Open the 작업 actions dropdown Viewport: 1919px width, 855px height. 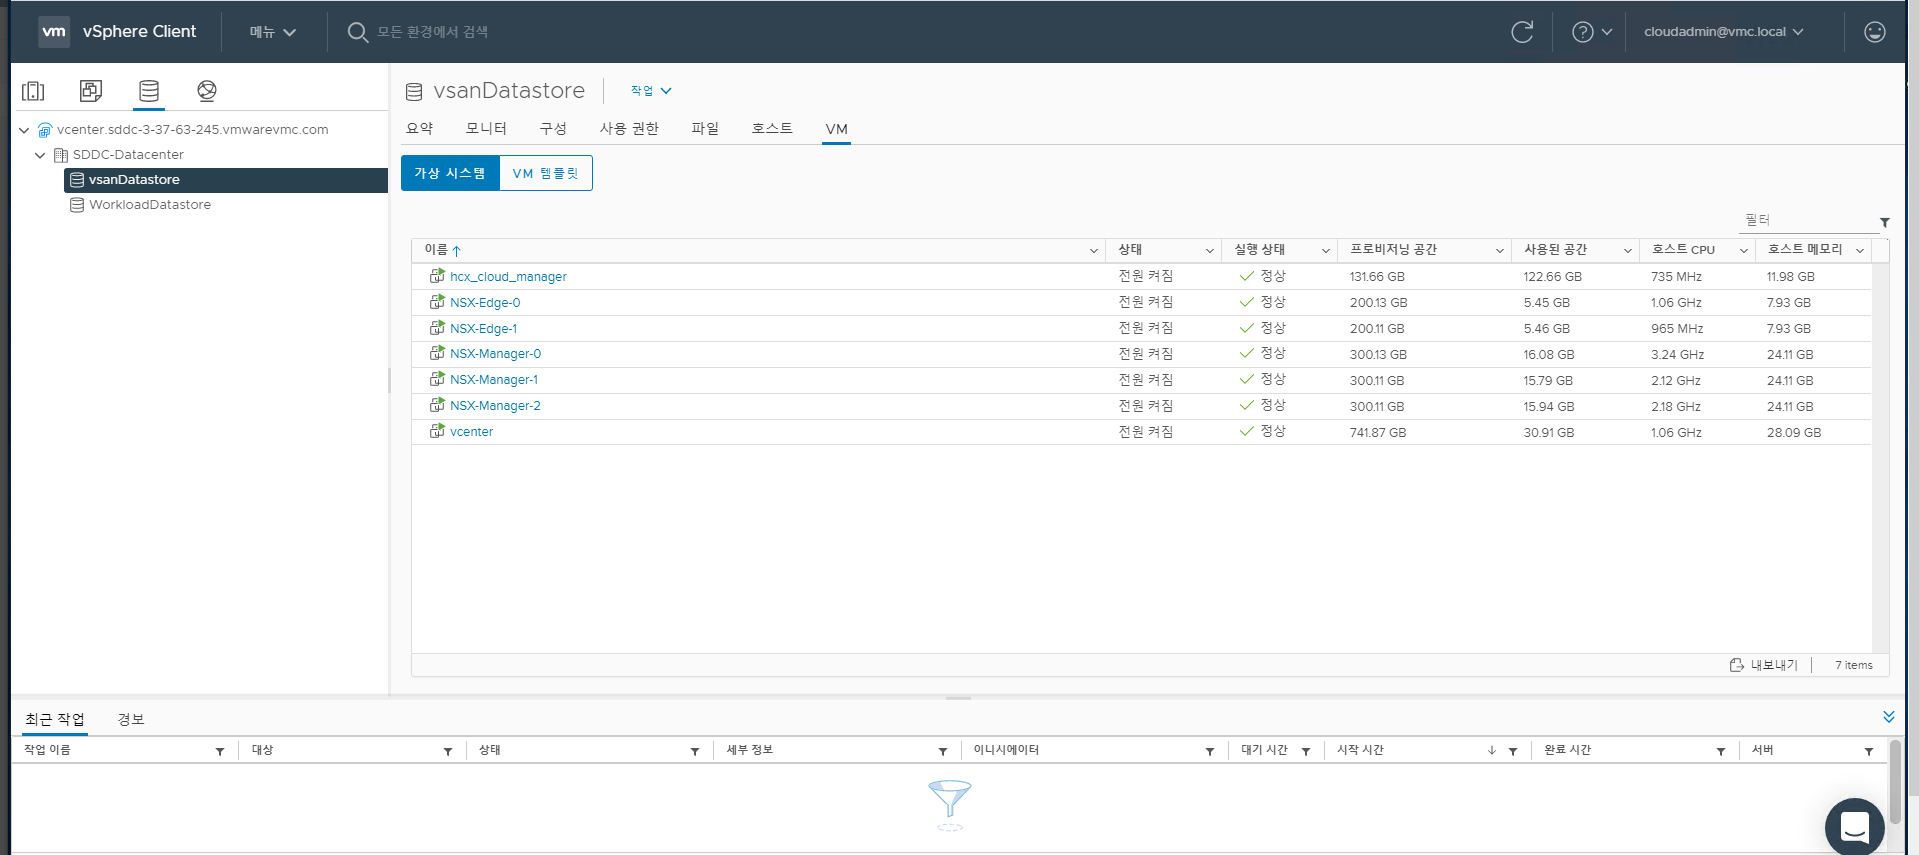[651, 91]
